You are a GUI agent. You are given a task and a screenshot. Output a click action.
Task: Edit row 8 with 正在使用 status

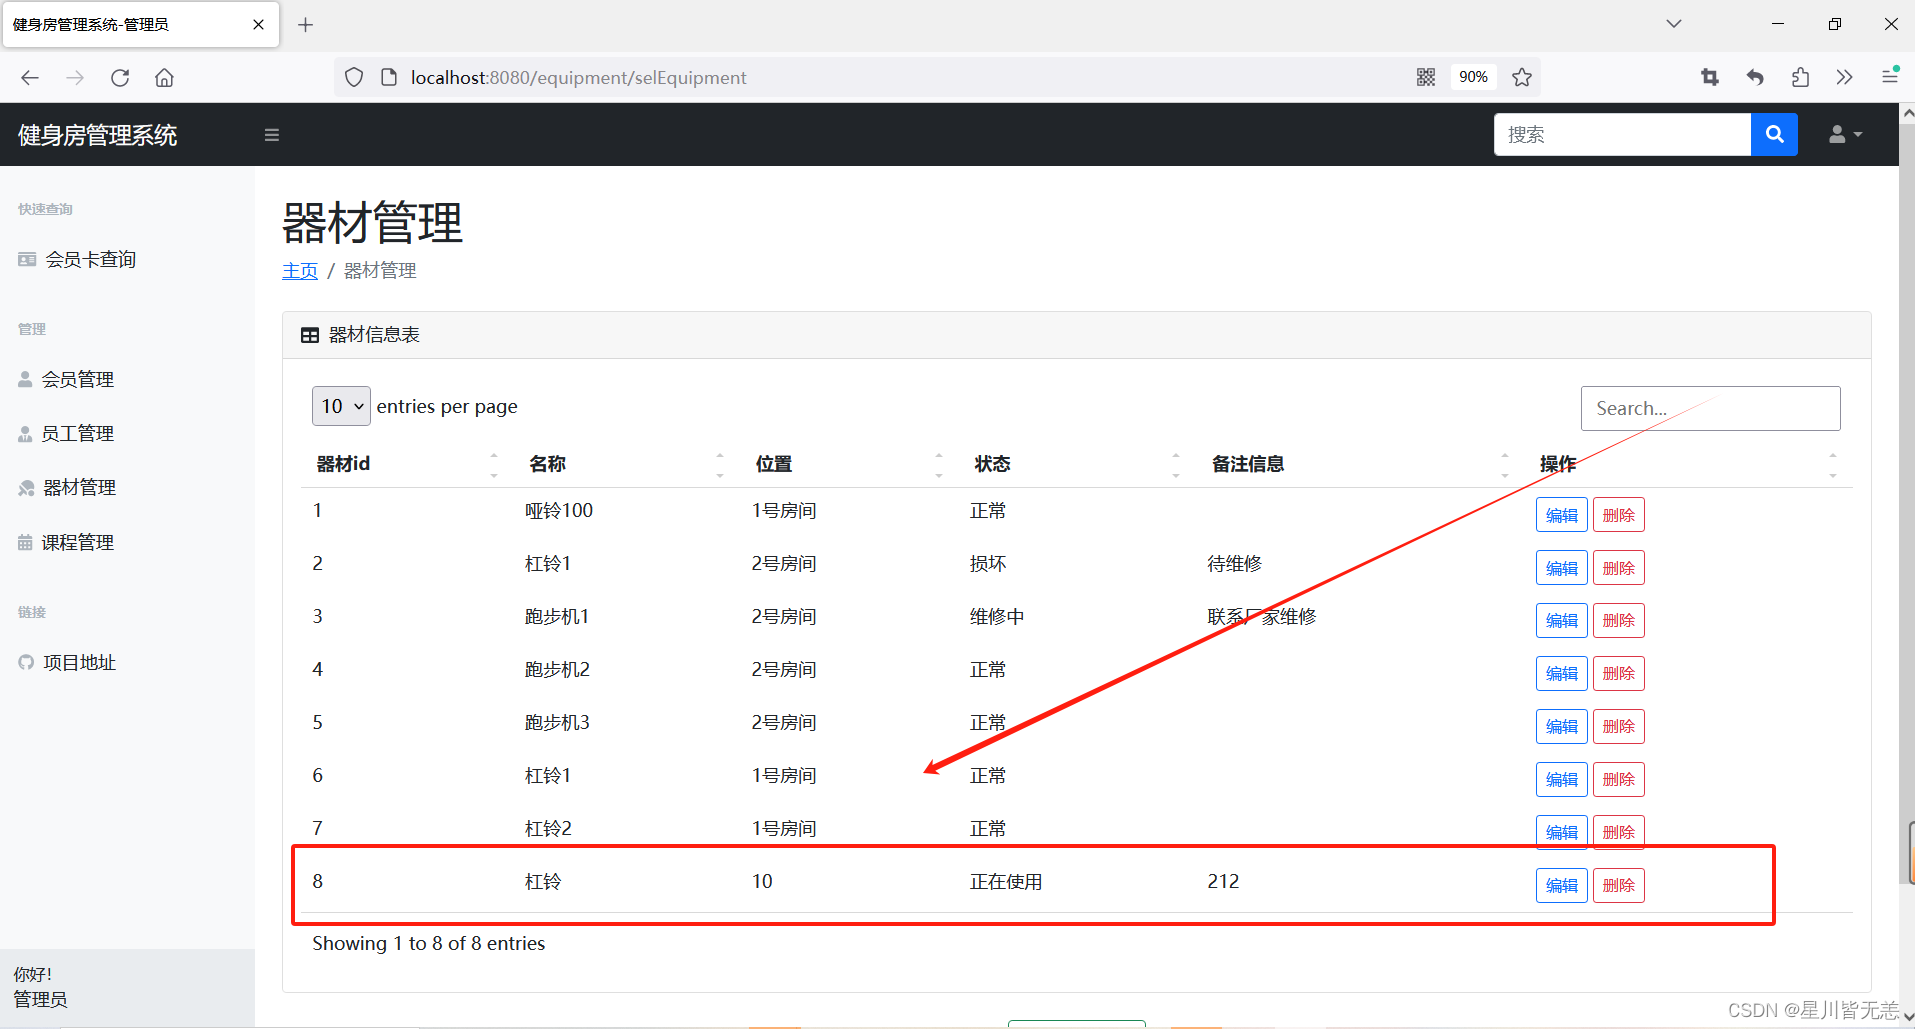point(1561,885)
